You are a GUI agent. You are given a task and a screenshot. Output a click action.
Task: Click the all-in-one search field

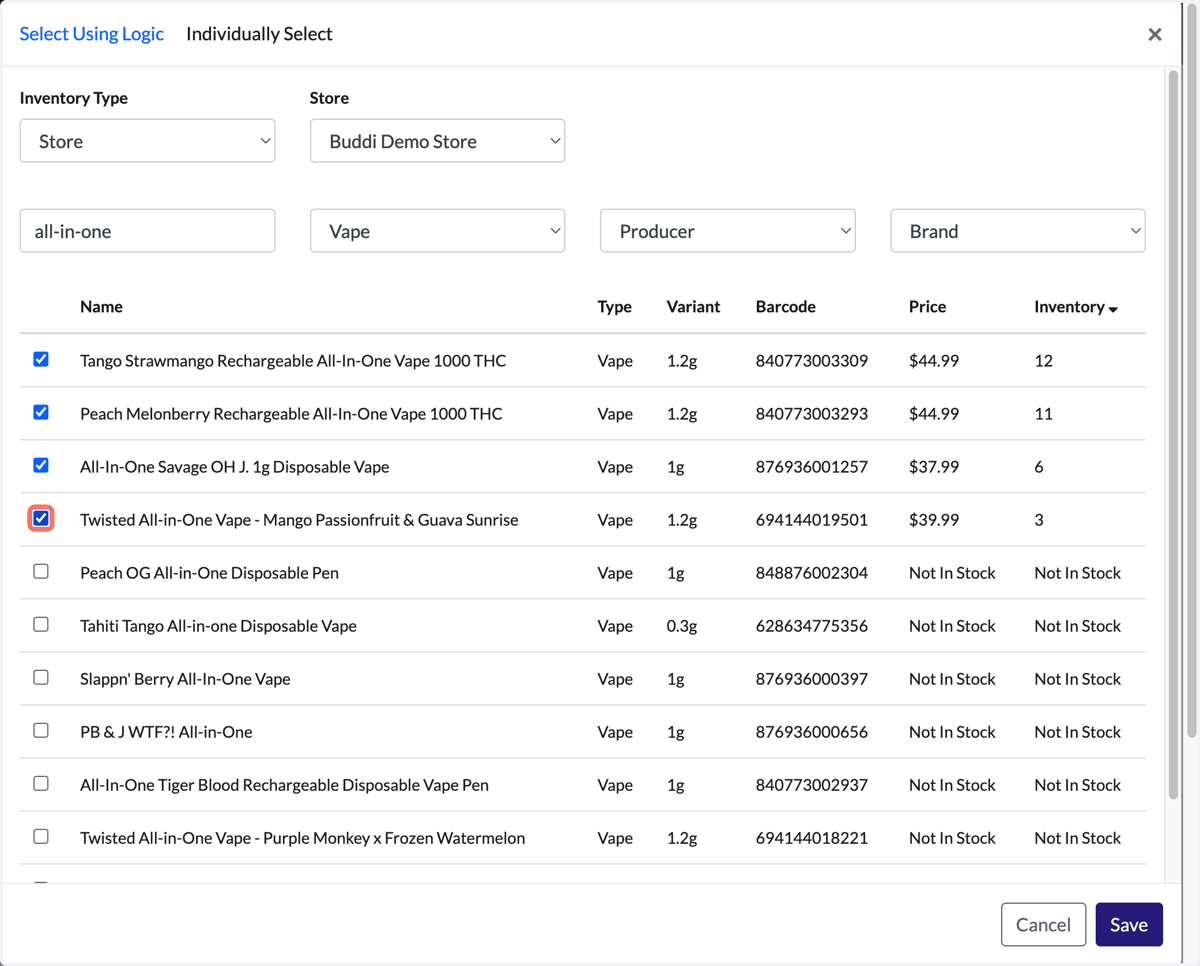coord(147,231)
